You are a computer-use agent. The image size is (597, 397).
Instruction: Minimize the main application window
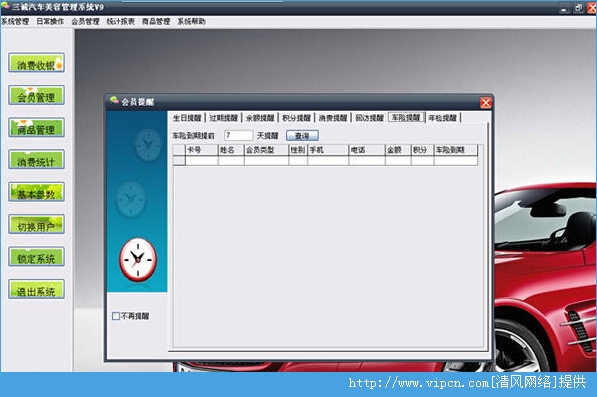[564, 8]
